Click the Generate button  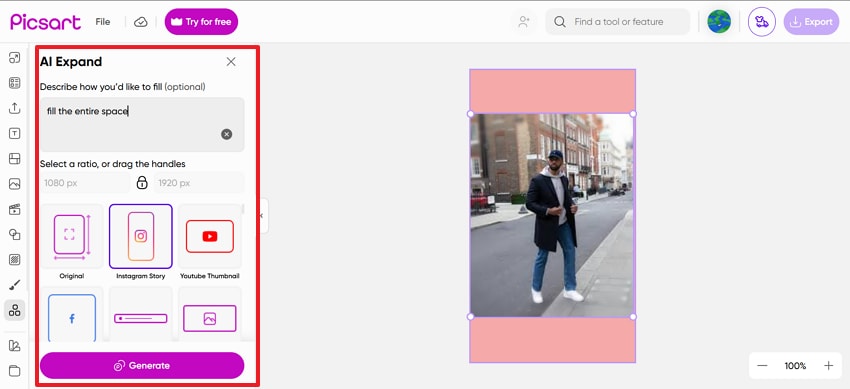point(142,366)
